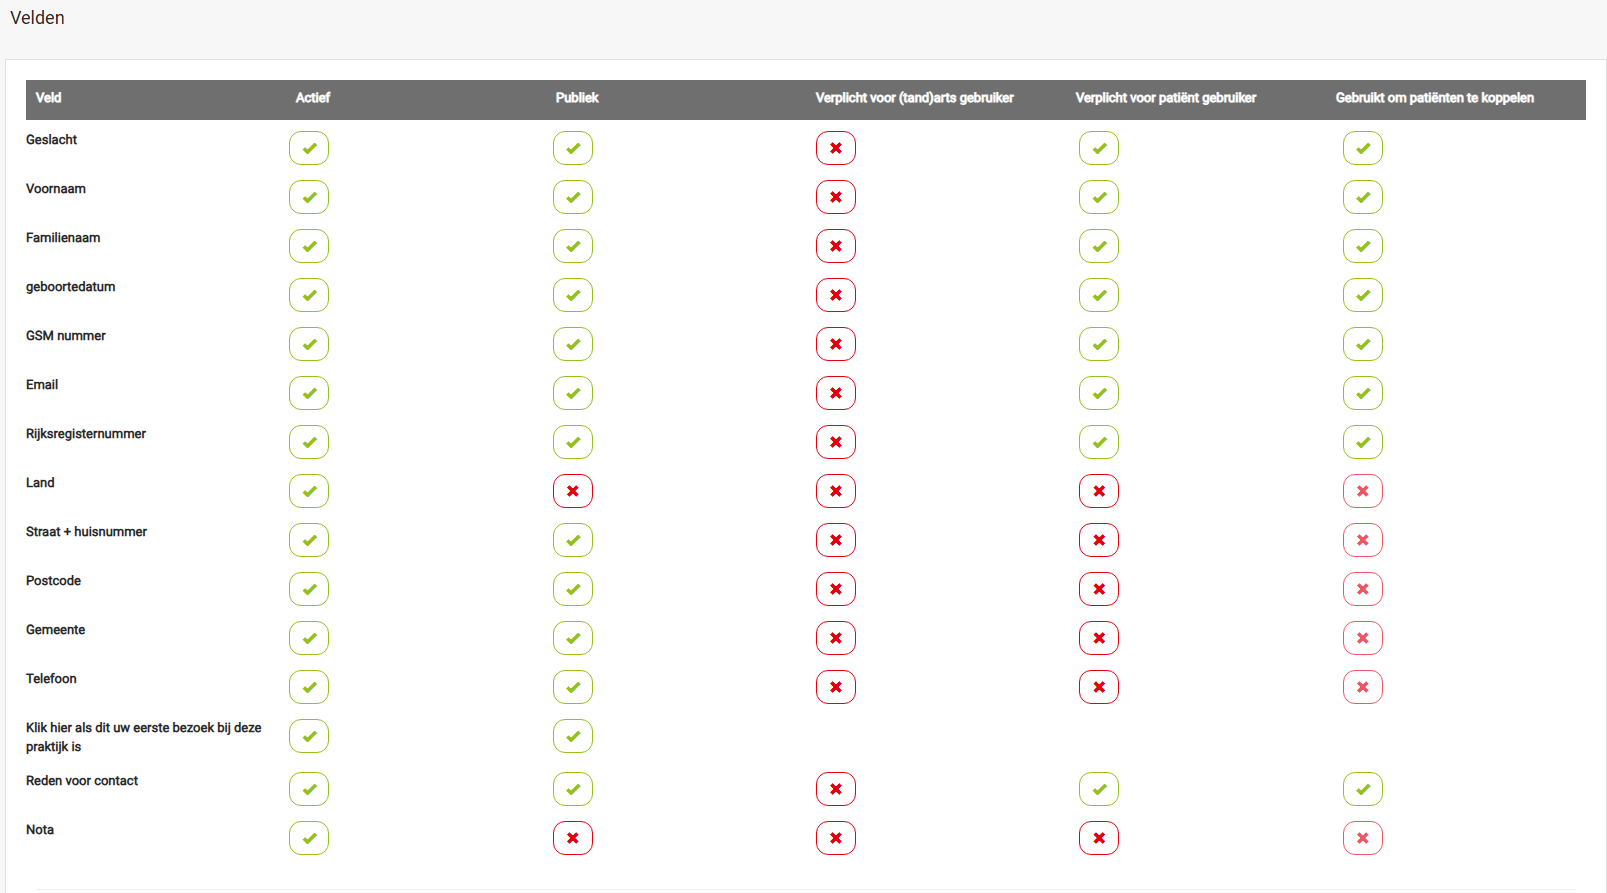Toggle Actief for eerste bezoek field
The image size is (1607, 893).
click(x=309, y=736)
